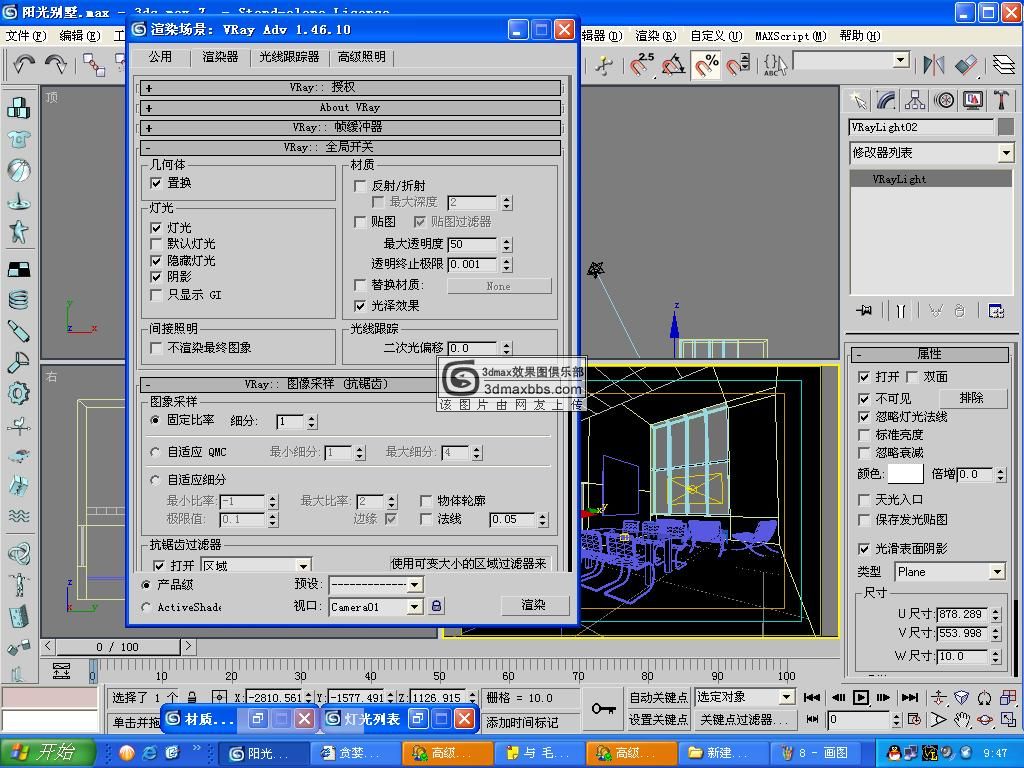The width and height of the screenshot is (1024, 768).
Task: Open the Utilities hammer panel tab
Action: pyautogui.click(x=1001, y=101)
